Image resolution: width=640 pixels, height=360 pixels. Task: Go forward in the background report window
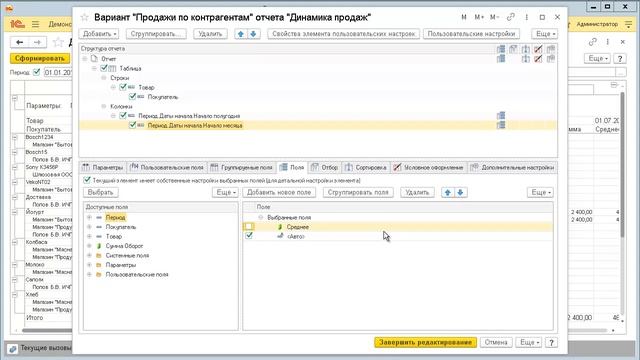(37, 42)
